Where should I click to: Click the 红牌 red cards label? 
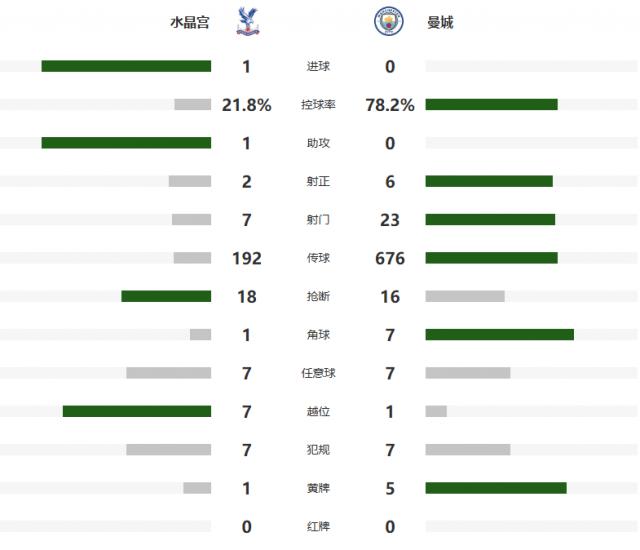coord(318,526)
